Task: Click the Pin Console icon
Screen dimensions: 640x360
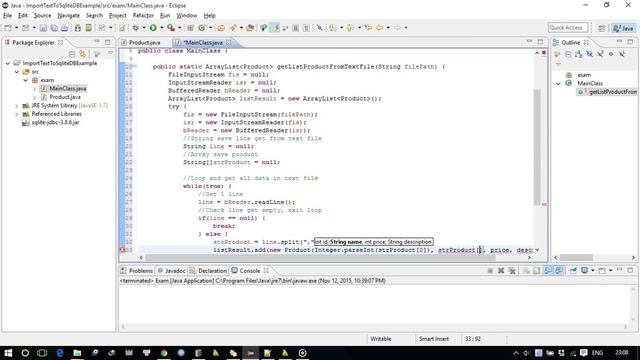Action: 573,271
